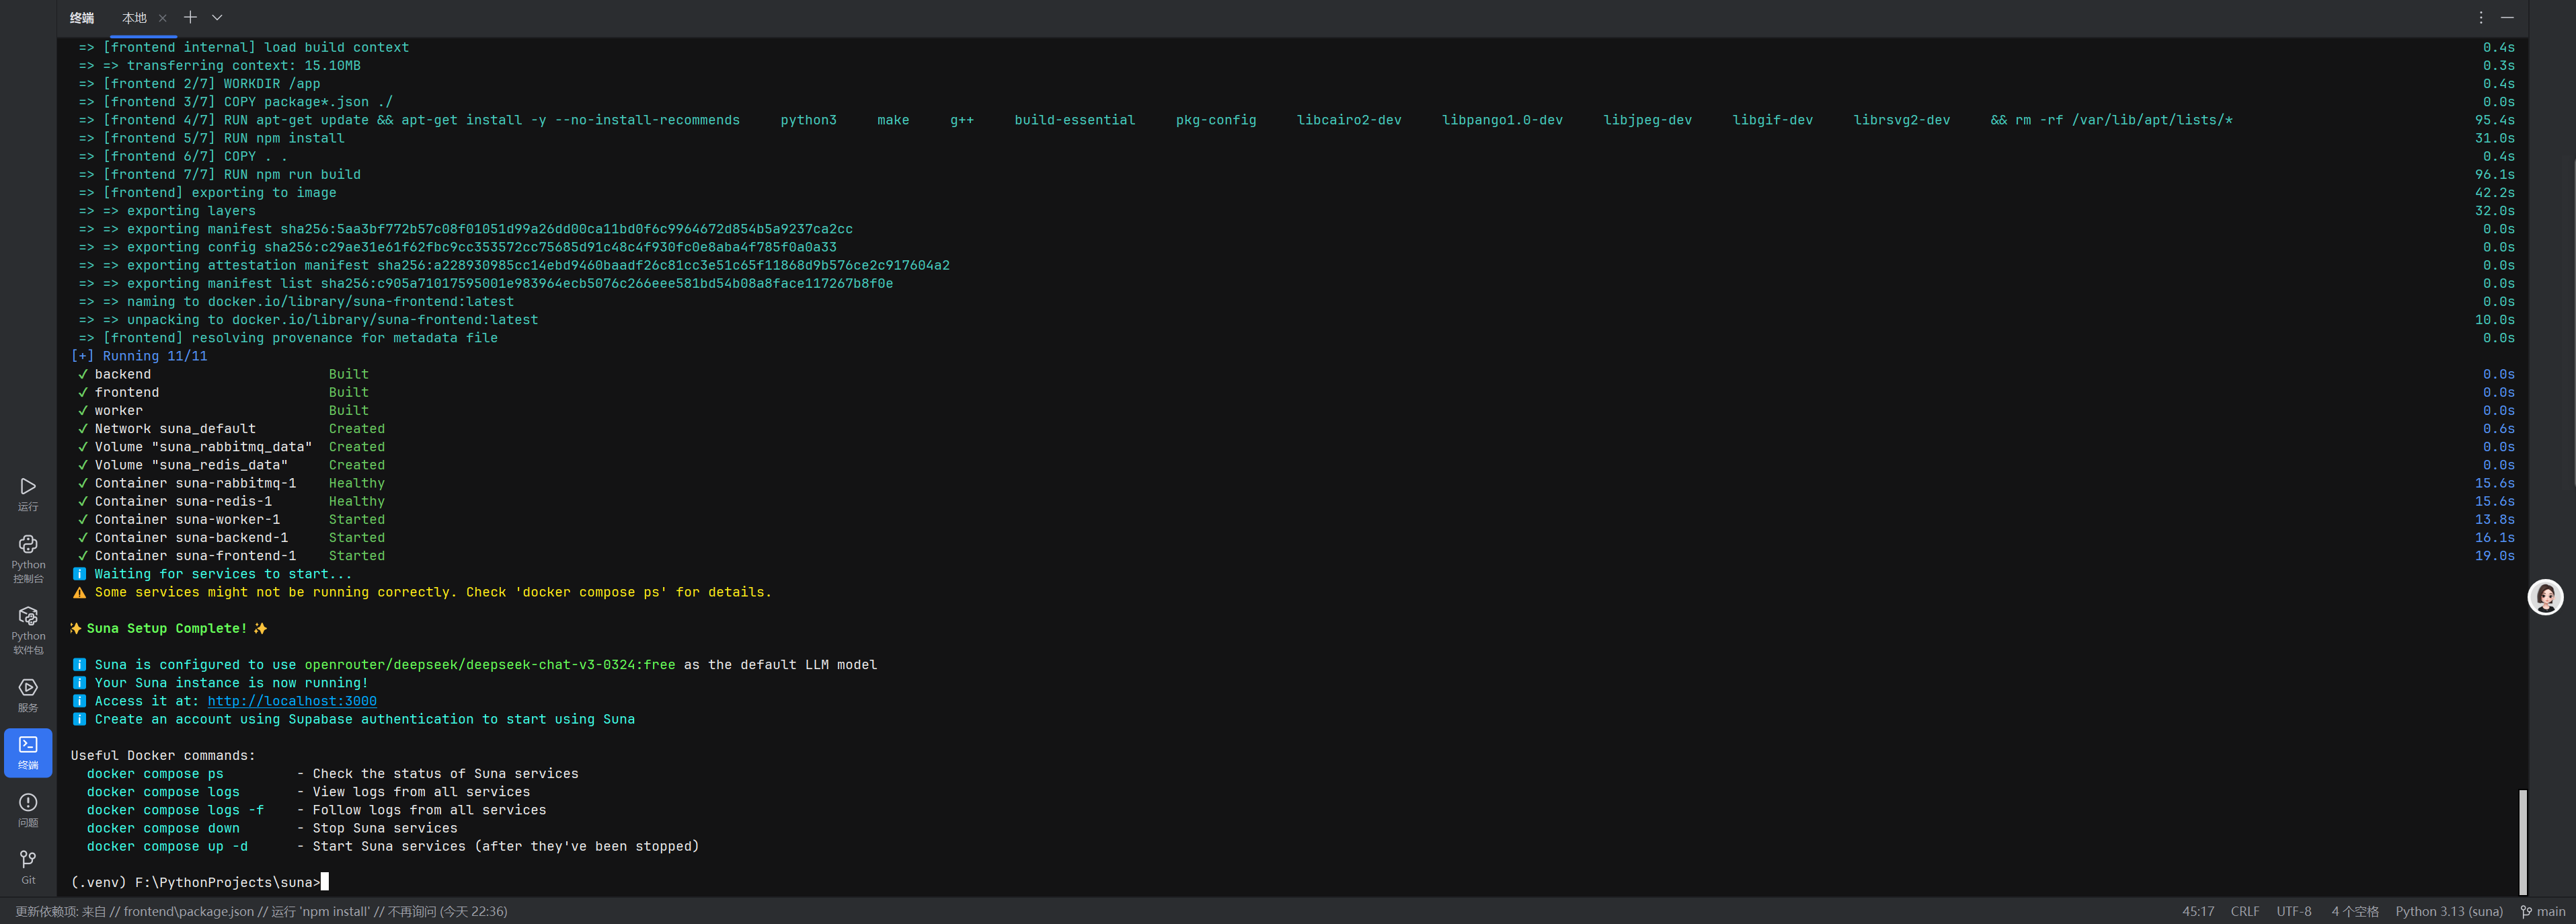Viewport: 2576px width, 924px height.
Task: Open the UTF-8 encoding selector
Action: (2293, 911)
